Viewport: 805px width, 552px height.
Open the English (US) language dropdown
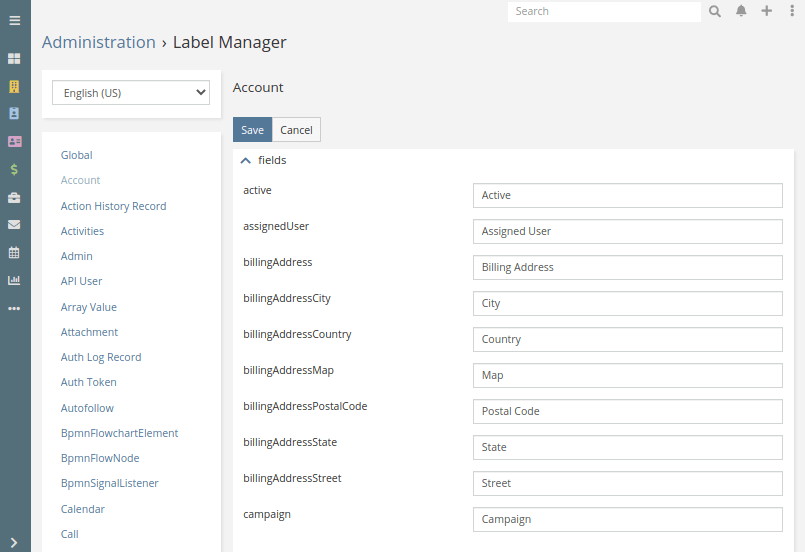coord(131,93)
